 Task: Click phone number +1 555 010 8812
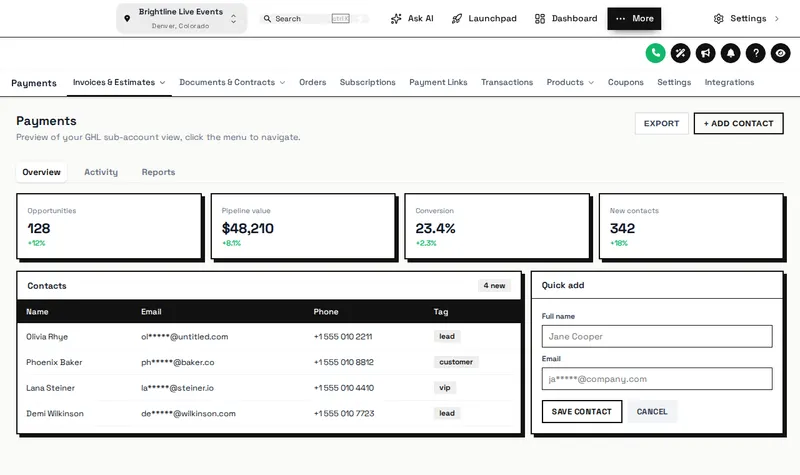(344, 362)
